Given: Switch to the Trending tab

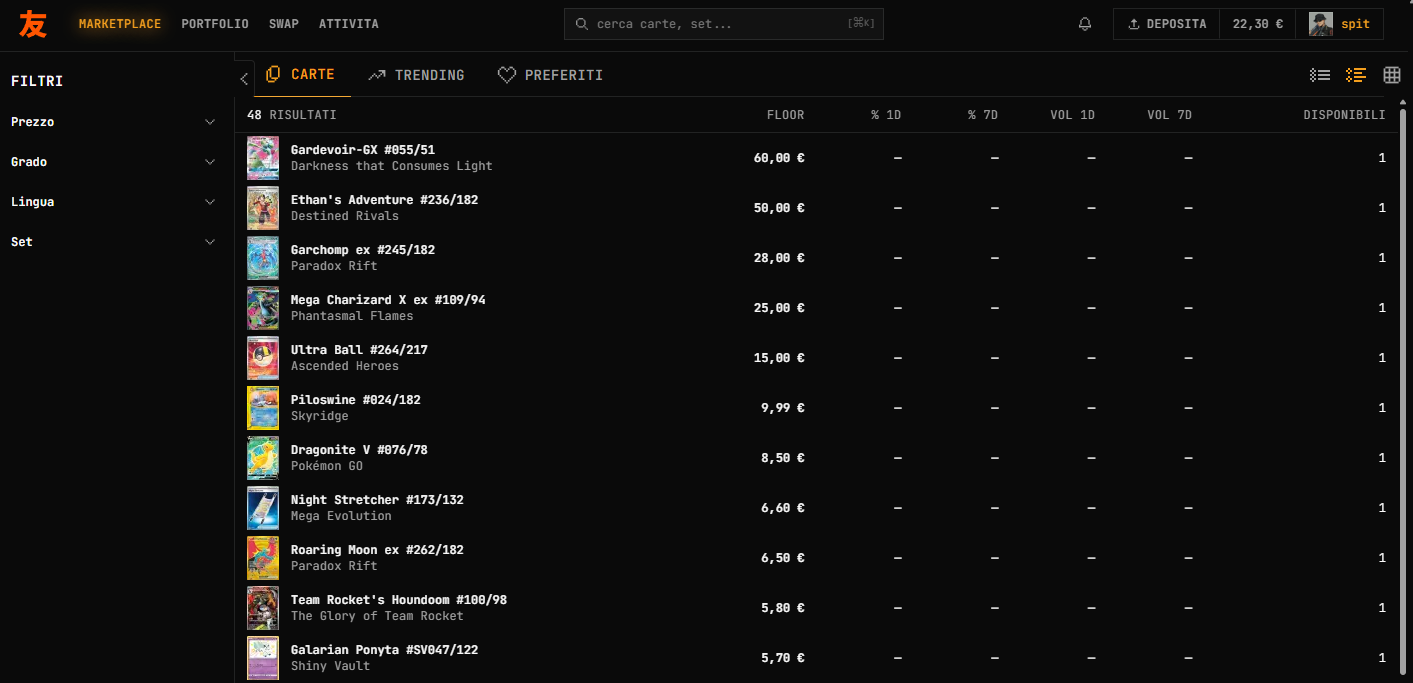Looking at the screenshot, I should [x=416, y=75].
